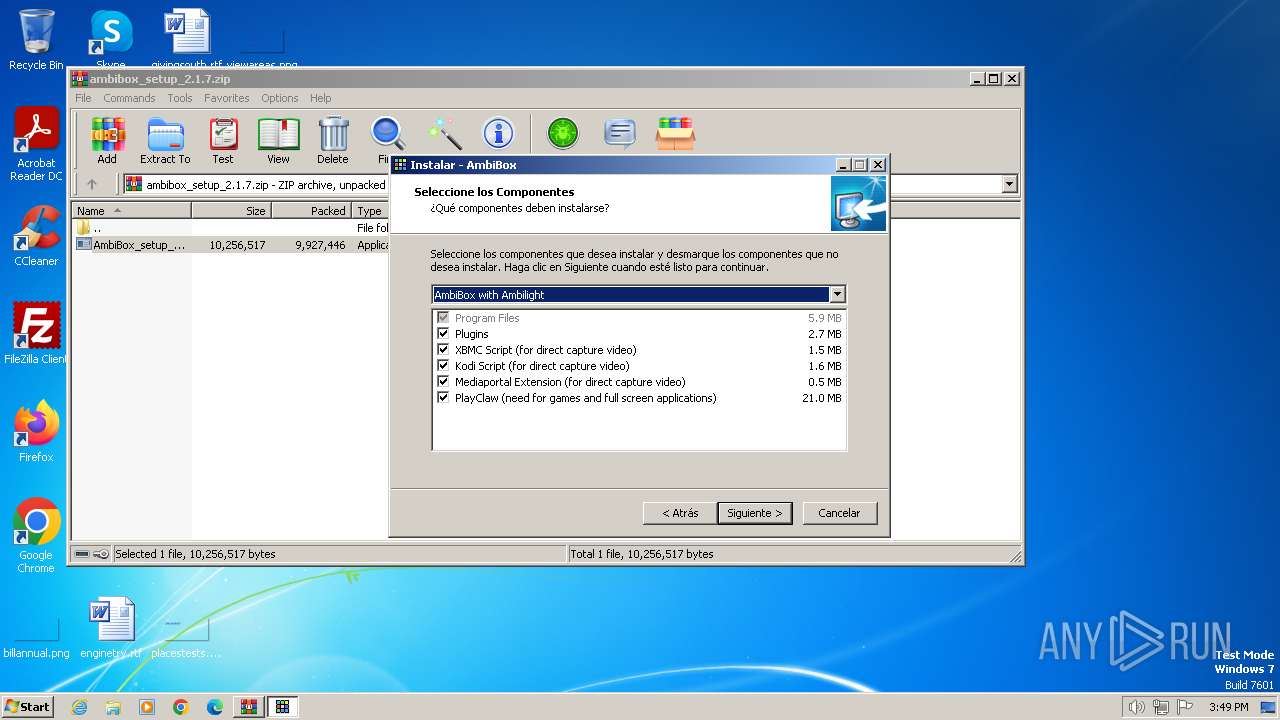Viewport: 1280px width, 720px height.
Task: Open the File menu in WinRAR
Action: tap(83, 98)
